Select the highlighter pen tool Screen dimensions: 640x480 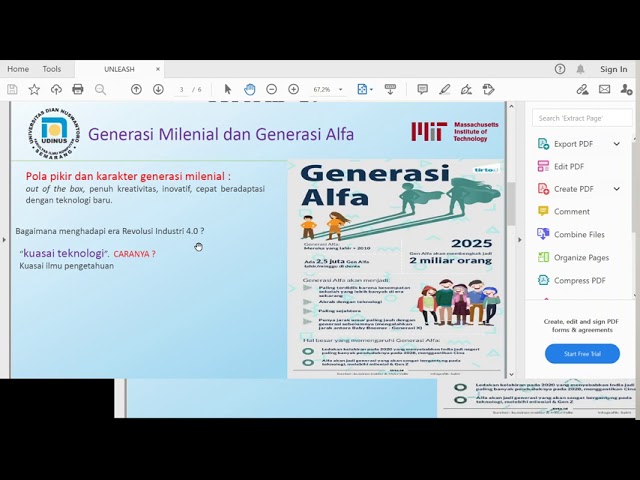point(444,89)
